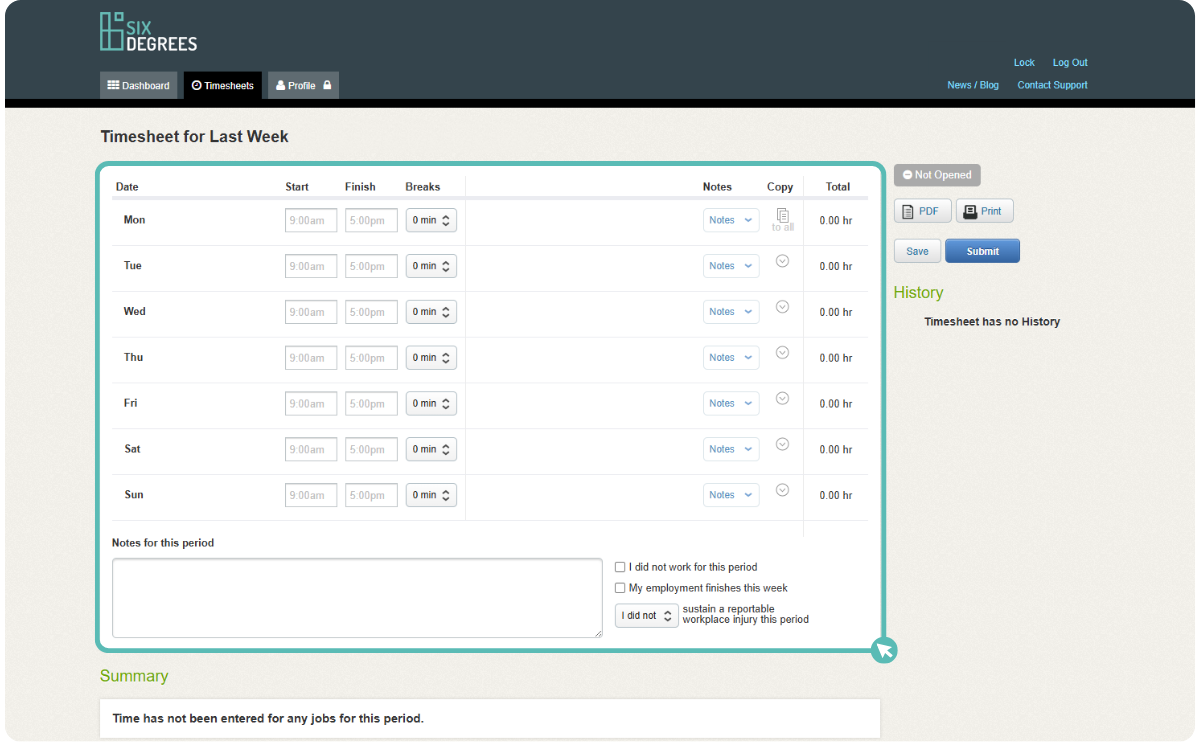This screenshot has width=1200, height=750.
Task: Click the grid icon on the Dashboard tab
Action: 113,85
